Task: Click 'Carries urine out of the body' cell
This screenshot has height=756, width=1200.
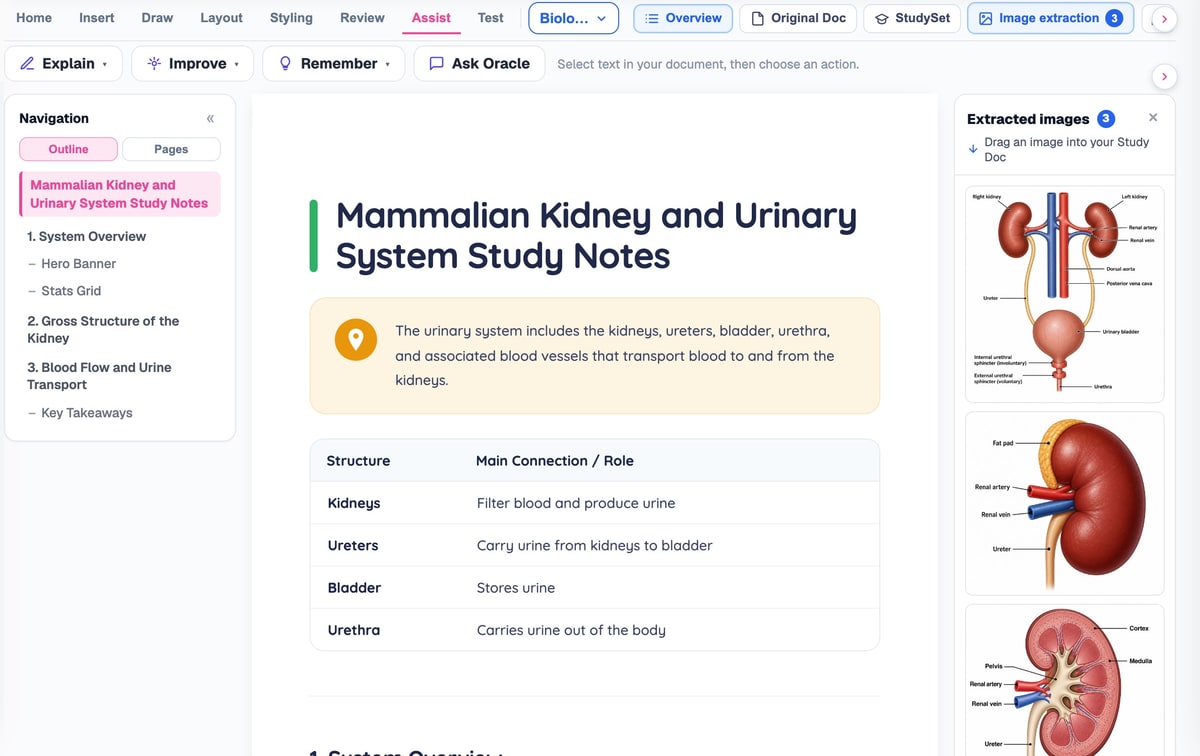Action: pos(571,630)
